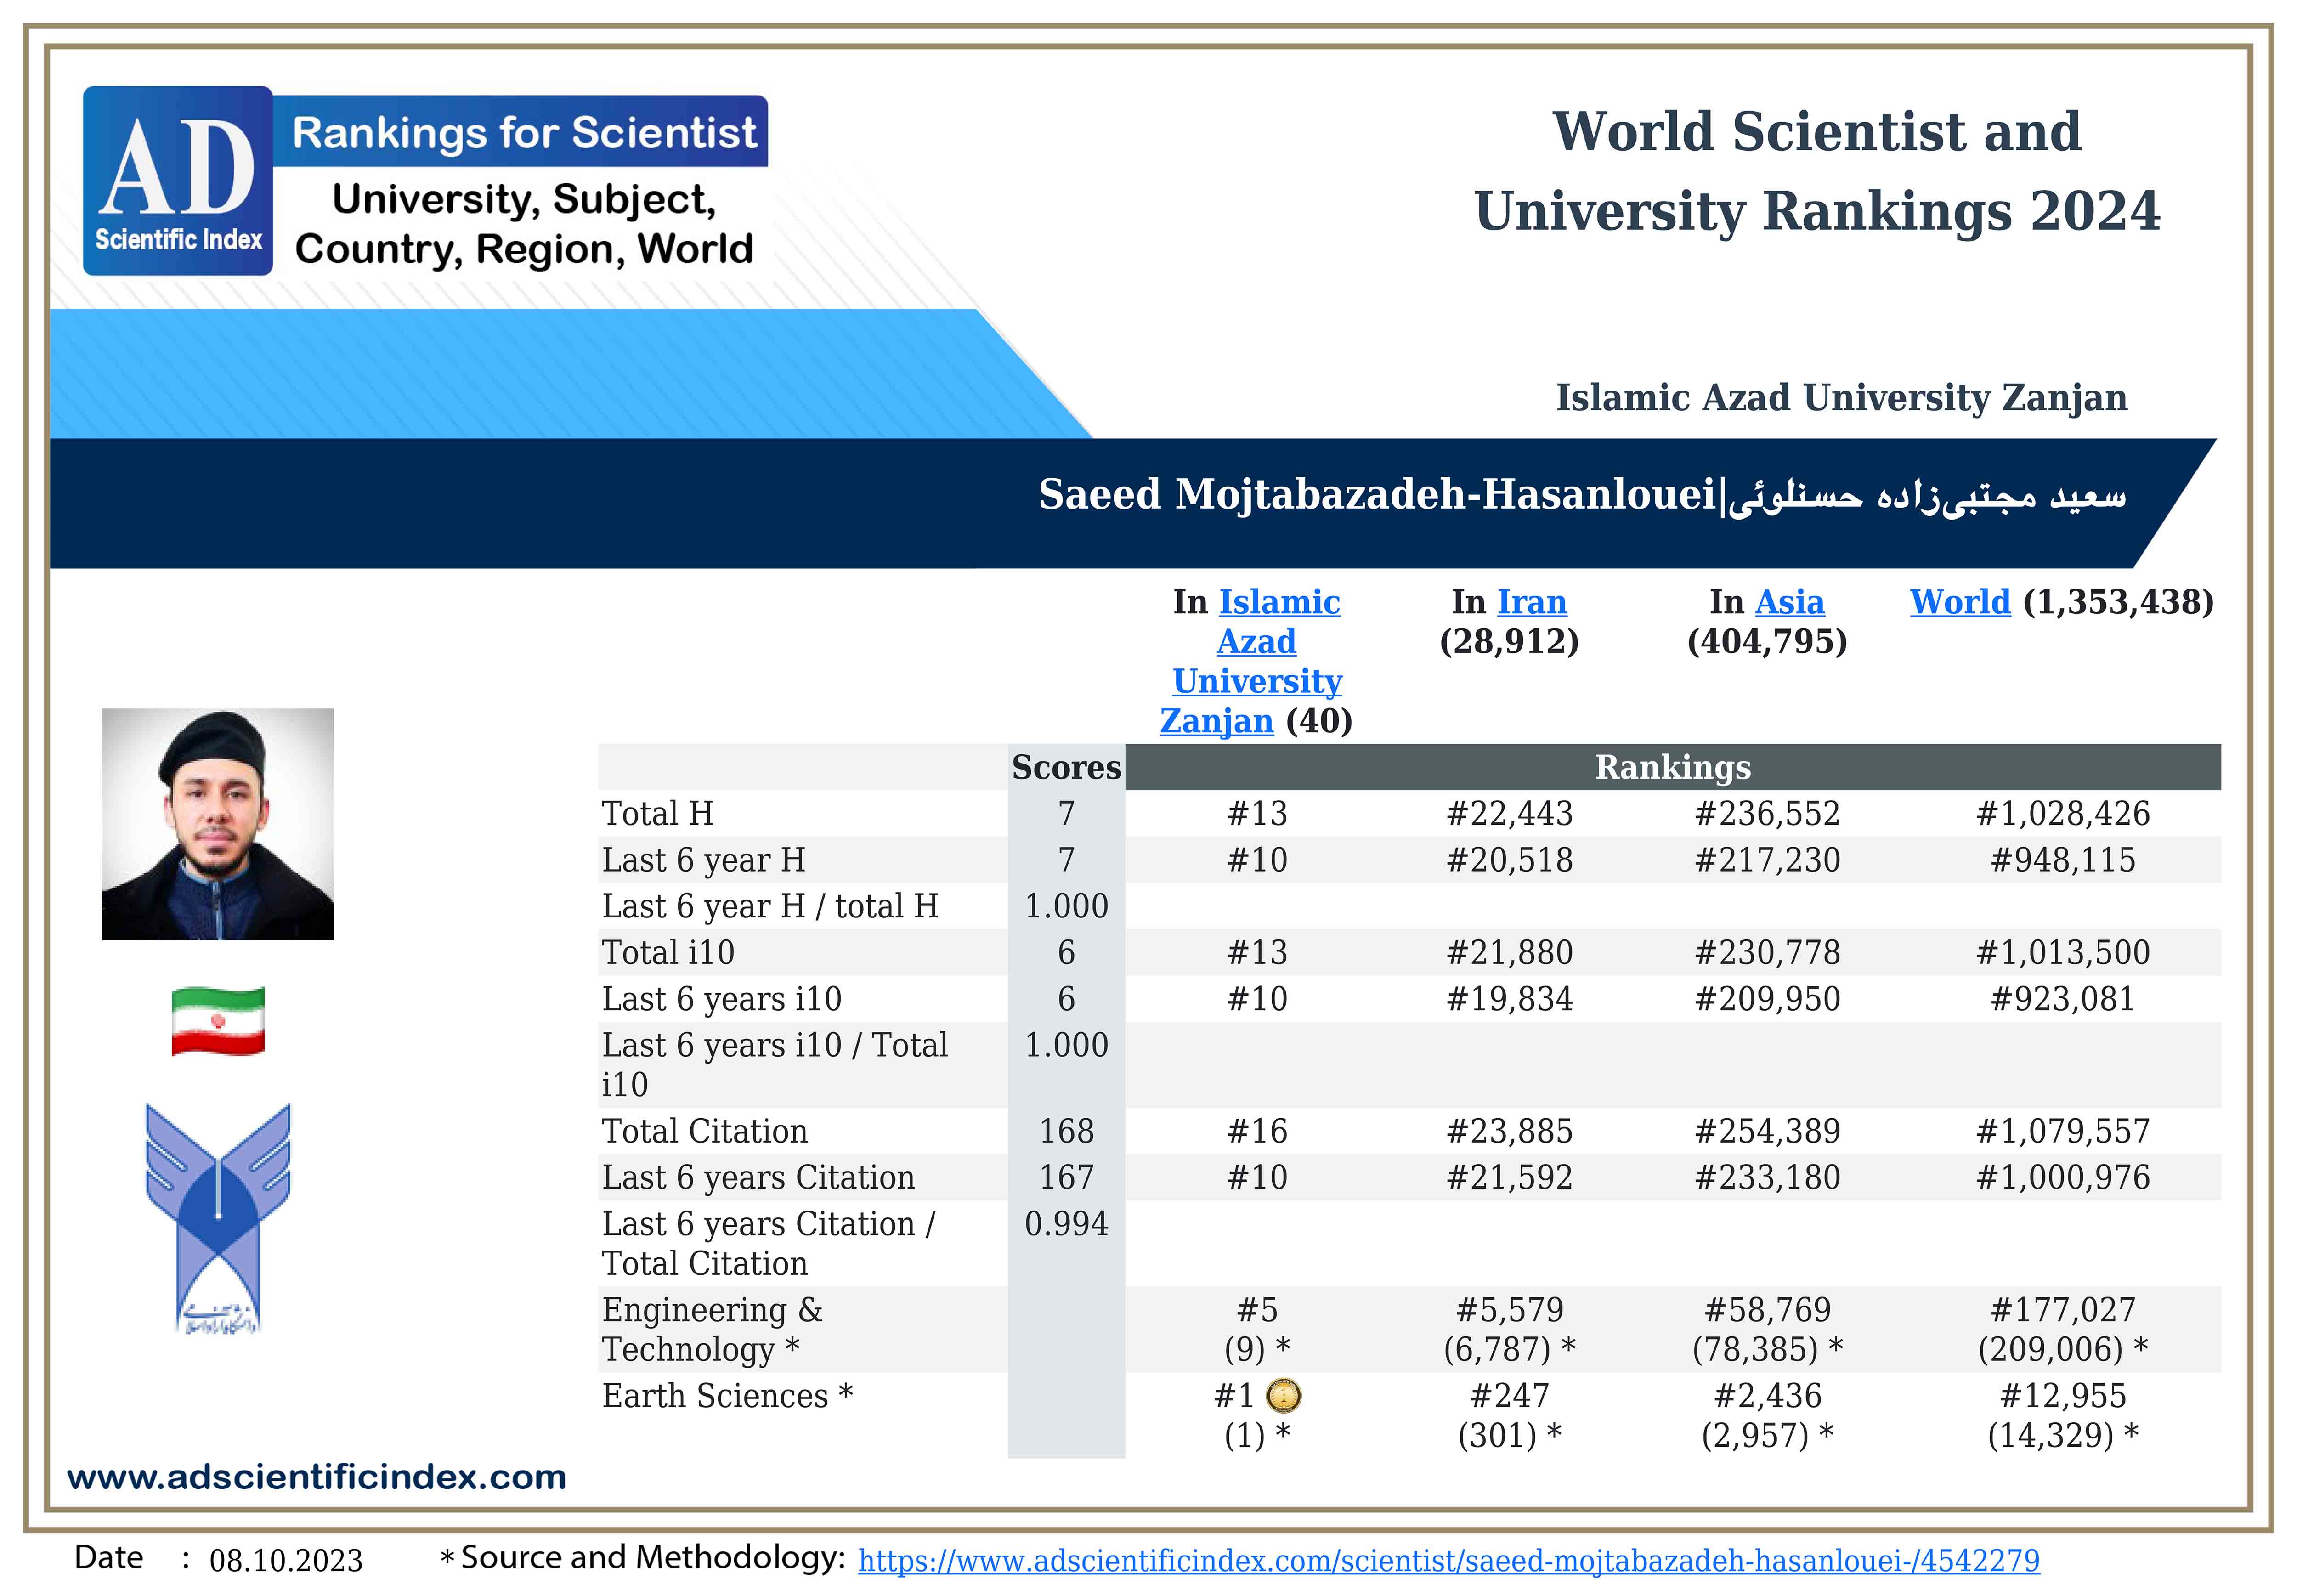Click the Iran flag icon
The image size is (2297, 1596).
click(218, 1020)
